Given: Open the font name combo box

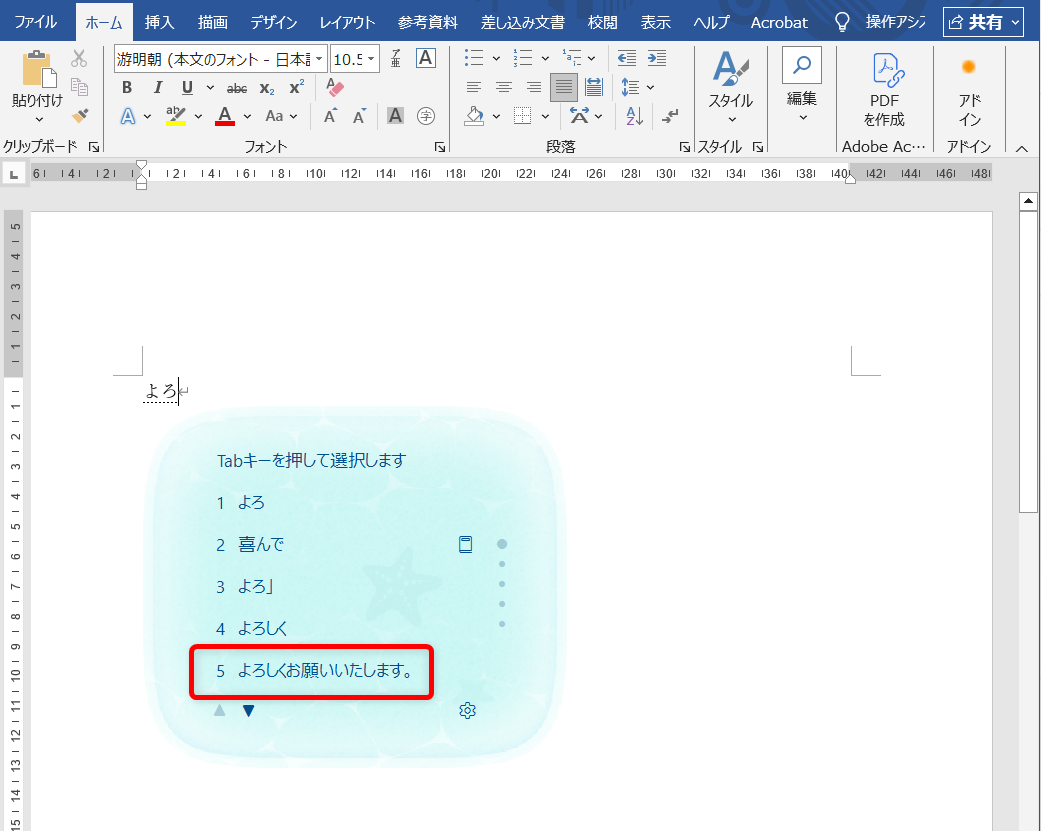Looking at the screenshot, I should [220, 59].
